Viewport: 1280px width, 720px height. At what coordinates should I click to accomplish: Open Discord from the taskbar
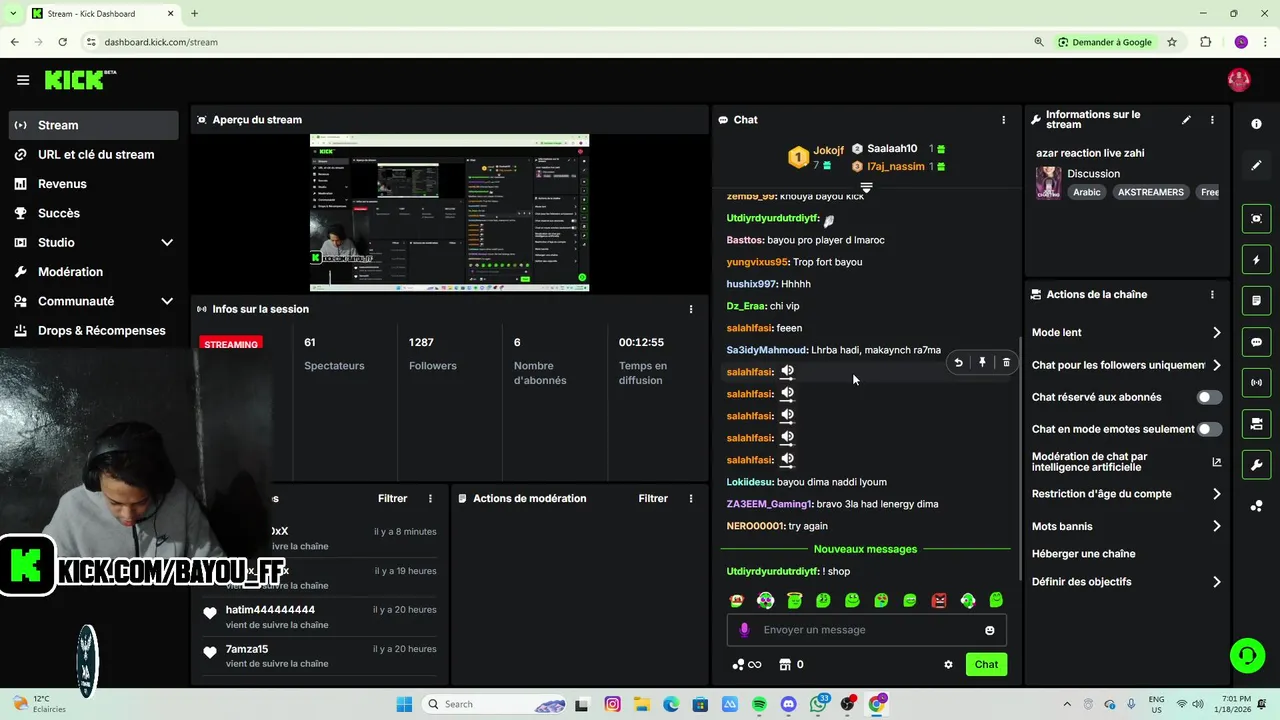788,704
